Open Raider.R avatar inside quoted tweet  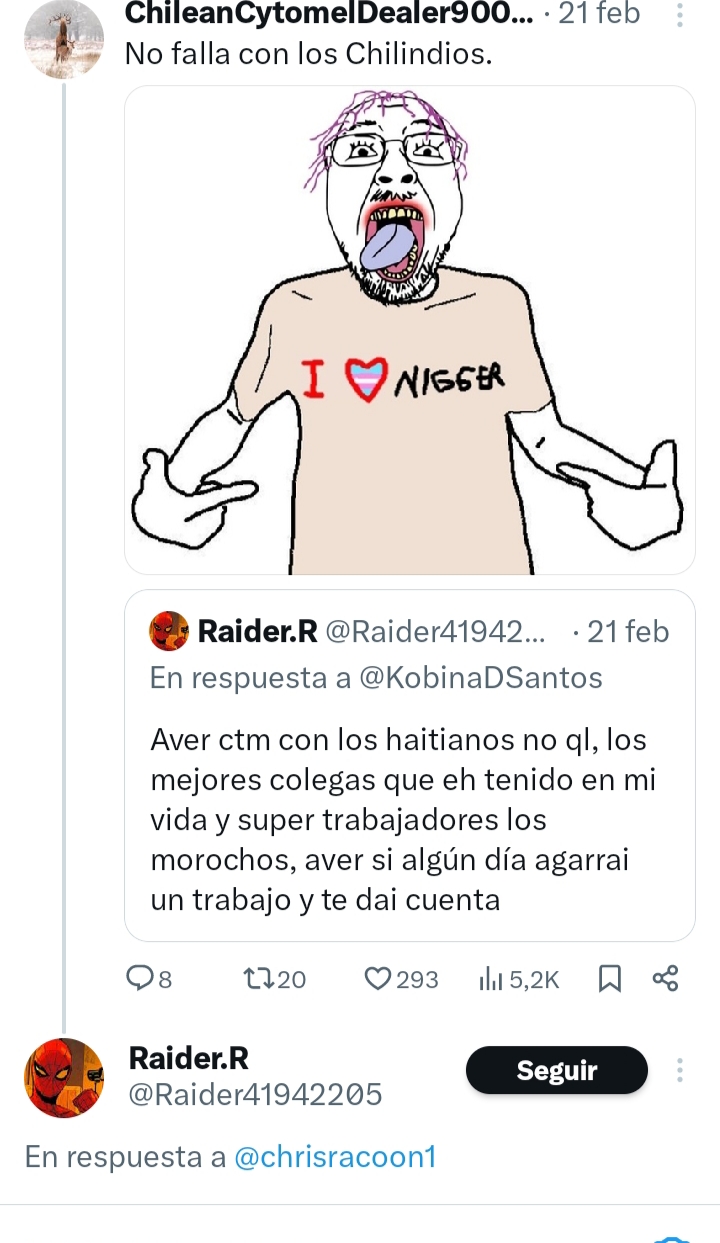click(169, 631)
